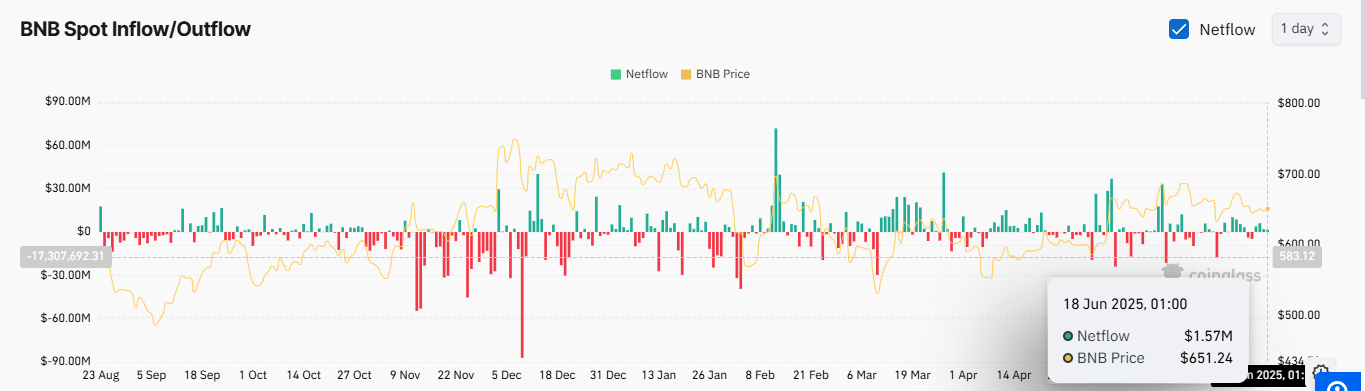The width and height of the screenshot is (1365, 391).
Task: Click the 583.12 price crosshair label
Action: point(1297,256)
